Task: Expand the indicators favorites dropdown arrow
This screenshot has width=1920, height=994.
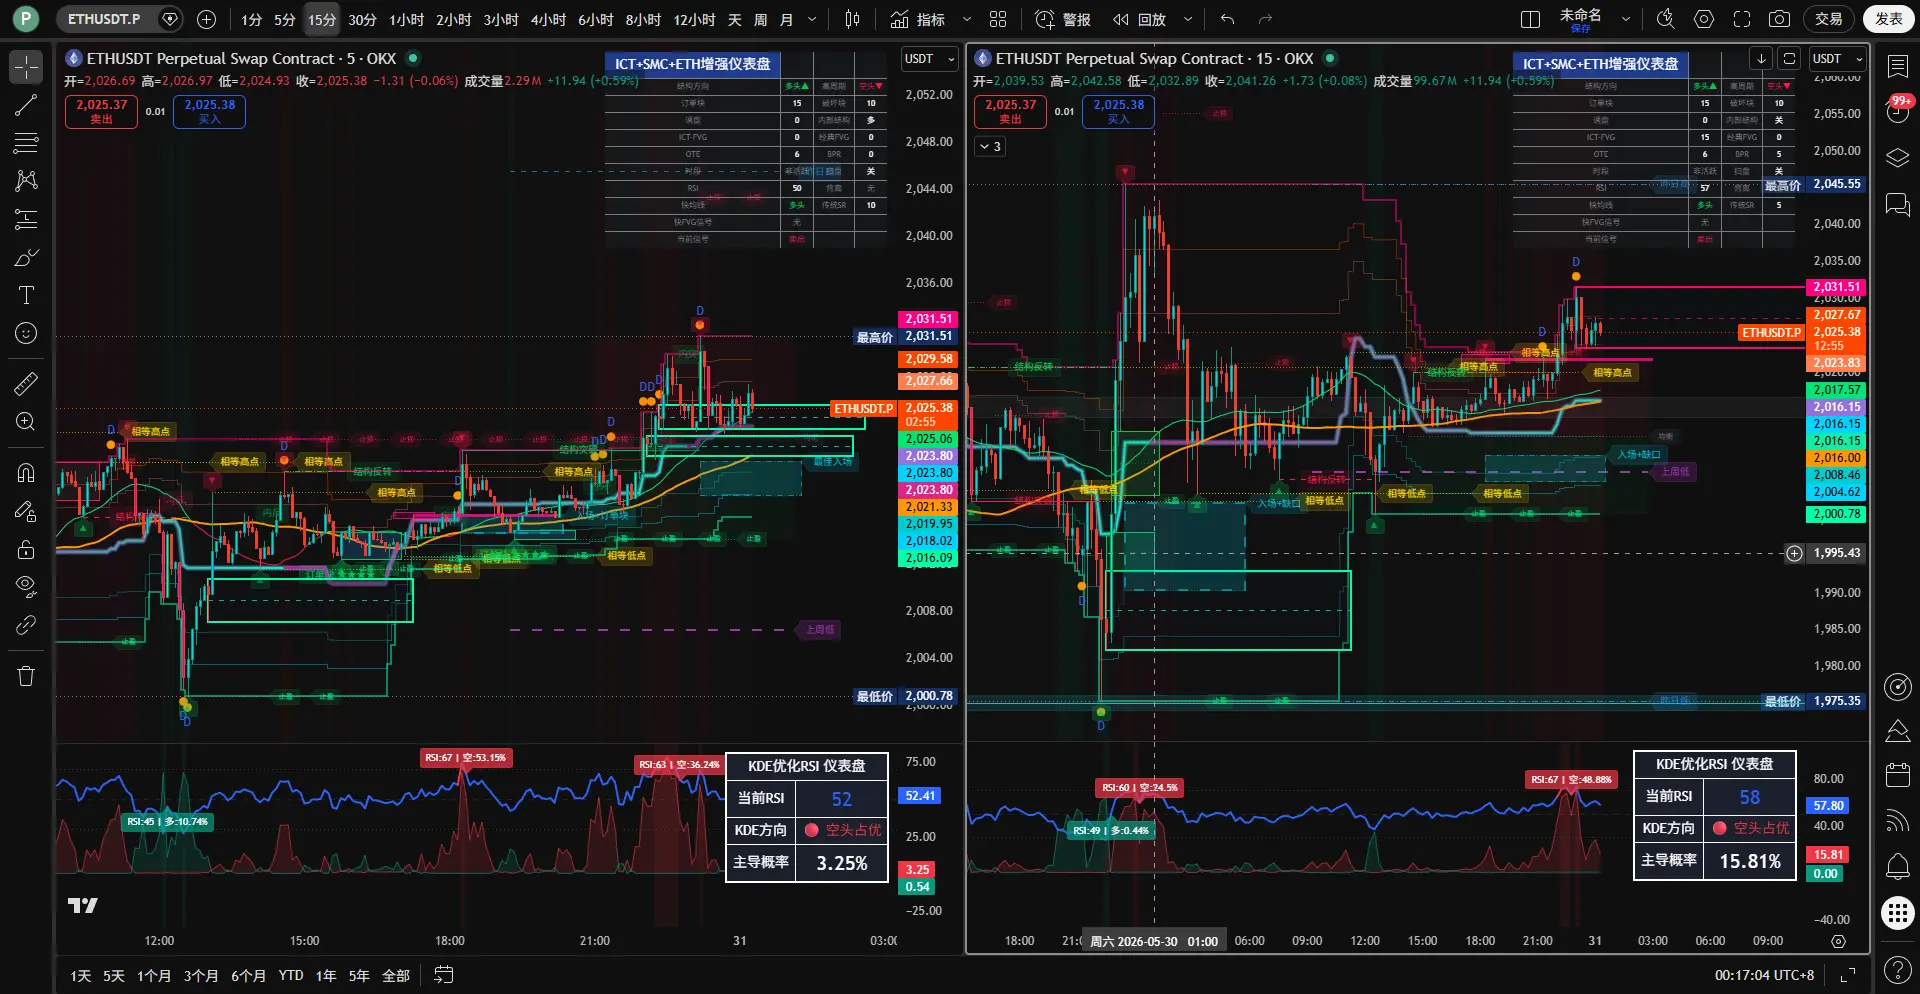Action: pyautogui.click(x=966, y=19)
